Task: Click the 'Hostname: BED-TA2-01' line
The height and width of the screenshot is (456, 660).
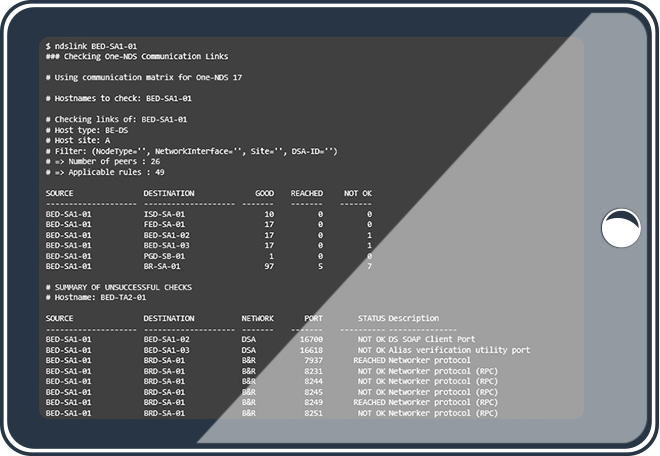Action: (x=96, y=298)
